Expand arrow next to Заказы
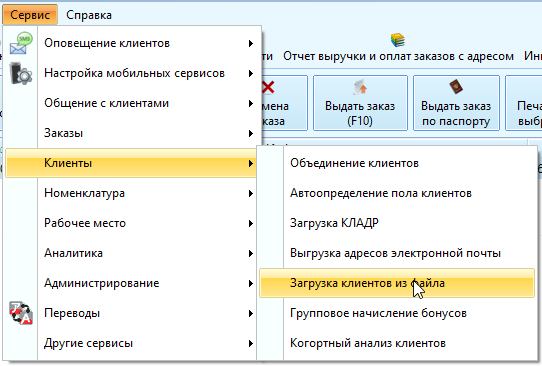 point(251,133)
